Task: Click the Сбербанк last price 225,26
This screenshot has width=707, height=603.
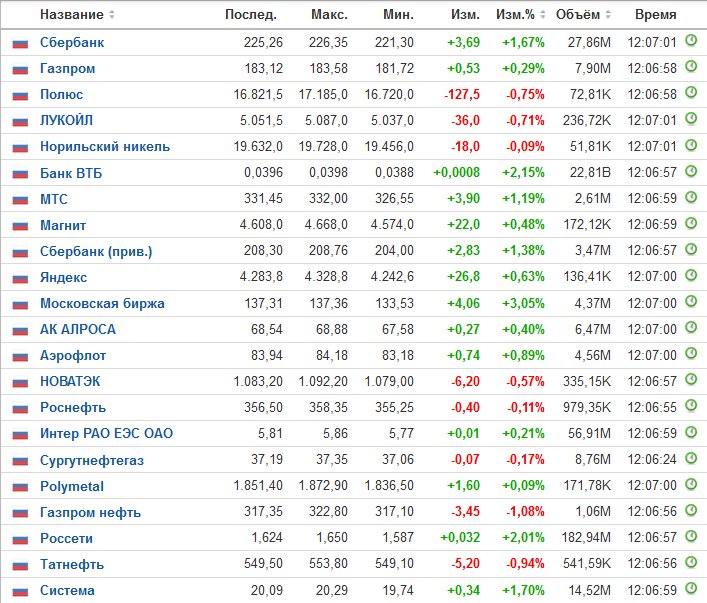Action: [x=263, y=42]
